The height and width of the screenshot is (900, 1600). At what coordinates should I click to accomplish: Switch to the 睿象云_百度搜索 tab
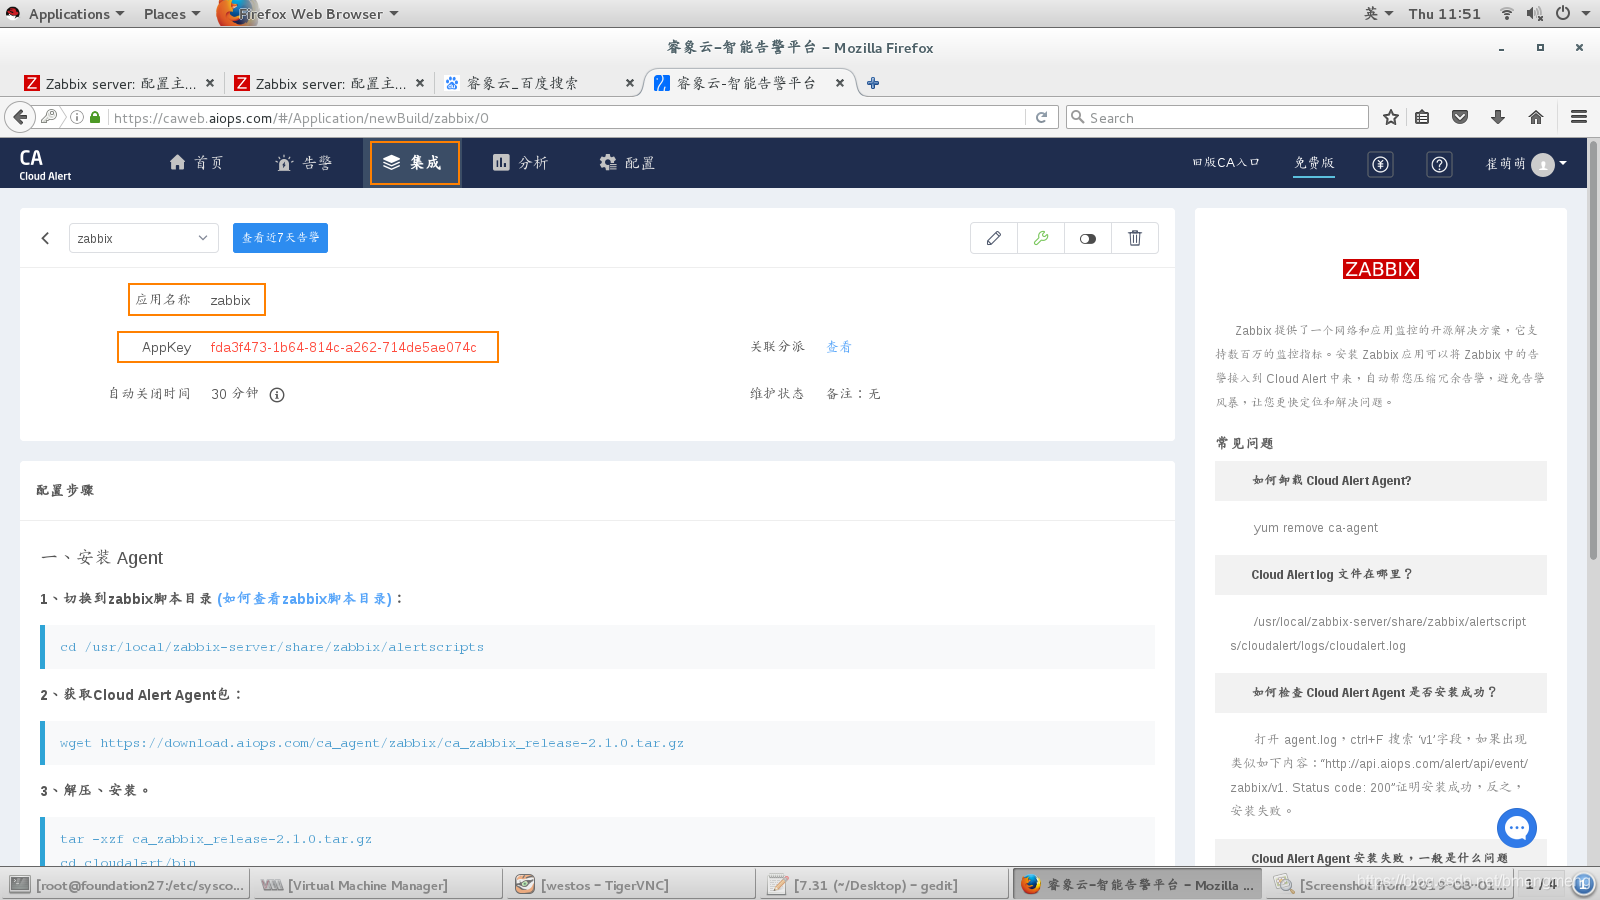pos(540,84)
